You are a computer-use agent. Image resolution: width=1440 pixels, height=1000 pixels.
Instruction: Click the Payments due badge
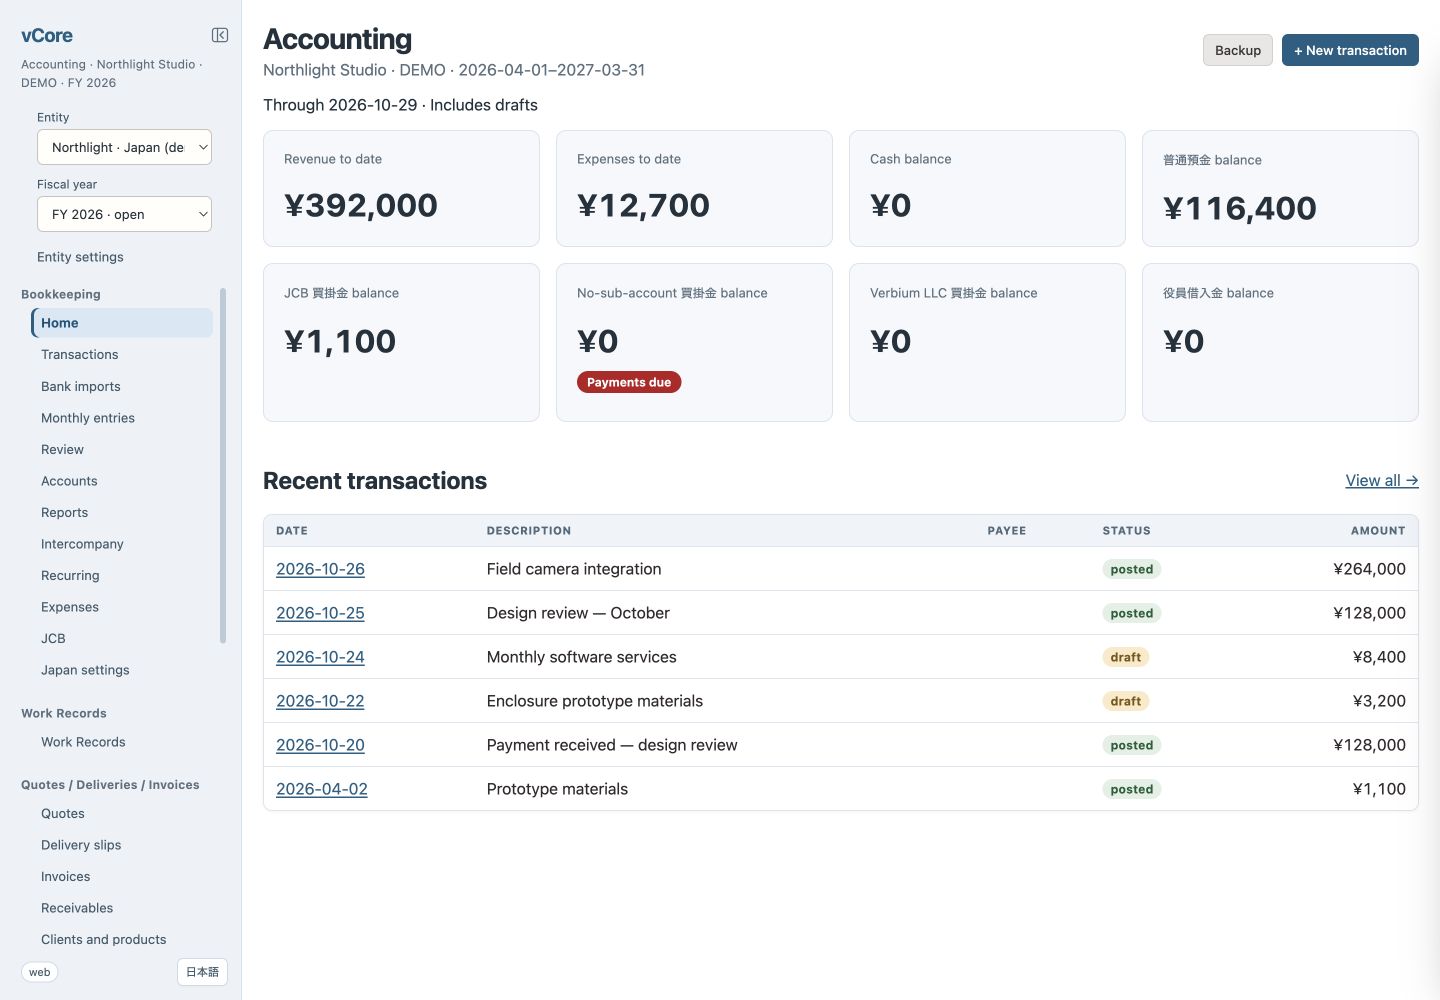[x=629, y=382]
